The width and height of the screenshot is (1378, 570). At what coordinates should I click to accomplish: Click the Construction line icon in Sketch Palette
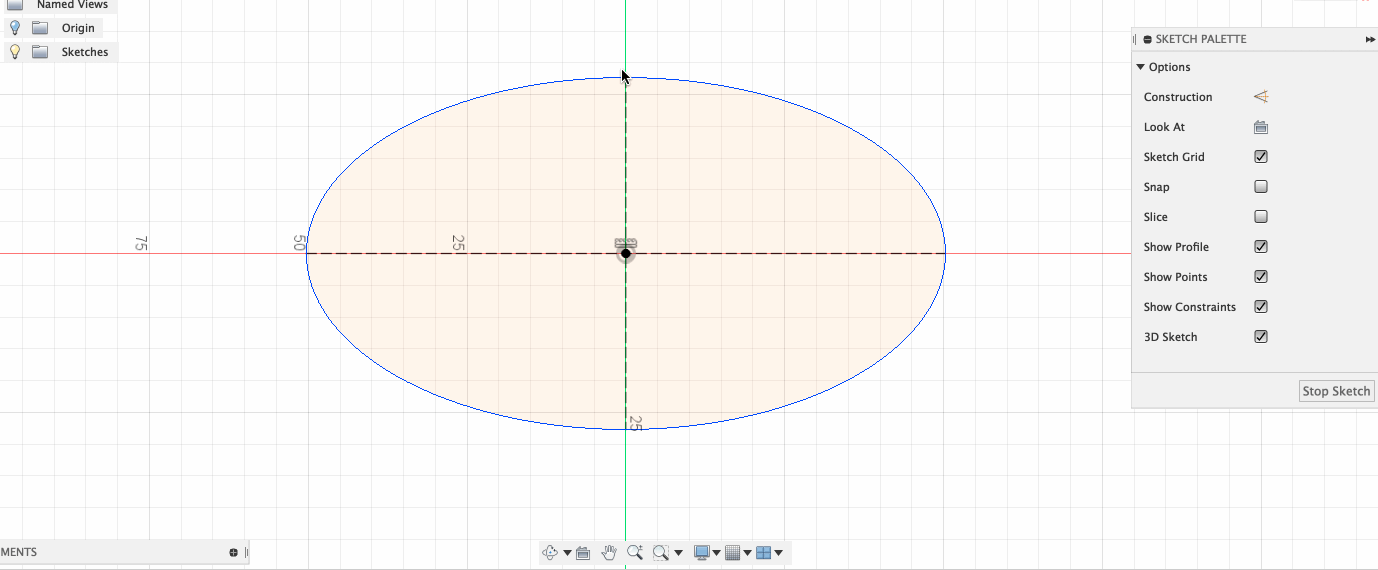point(1261,97)
